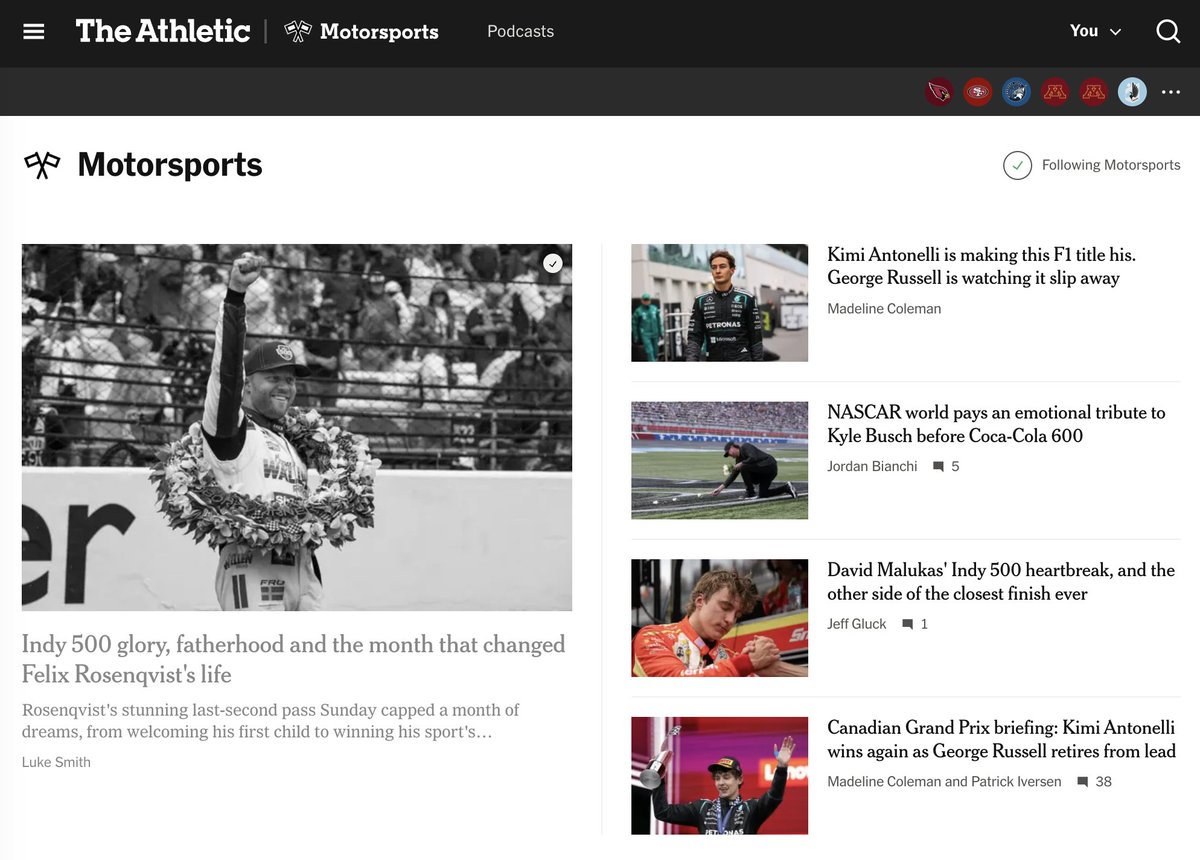This screenshot has height=860, width=1200.
Task: Open comments icon with 38 comments
Action: (x=1082, y=782)
